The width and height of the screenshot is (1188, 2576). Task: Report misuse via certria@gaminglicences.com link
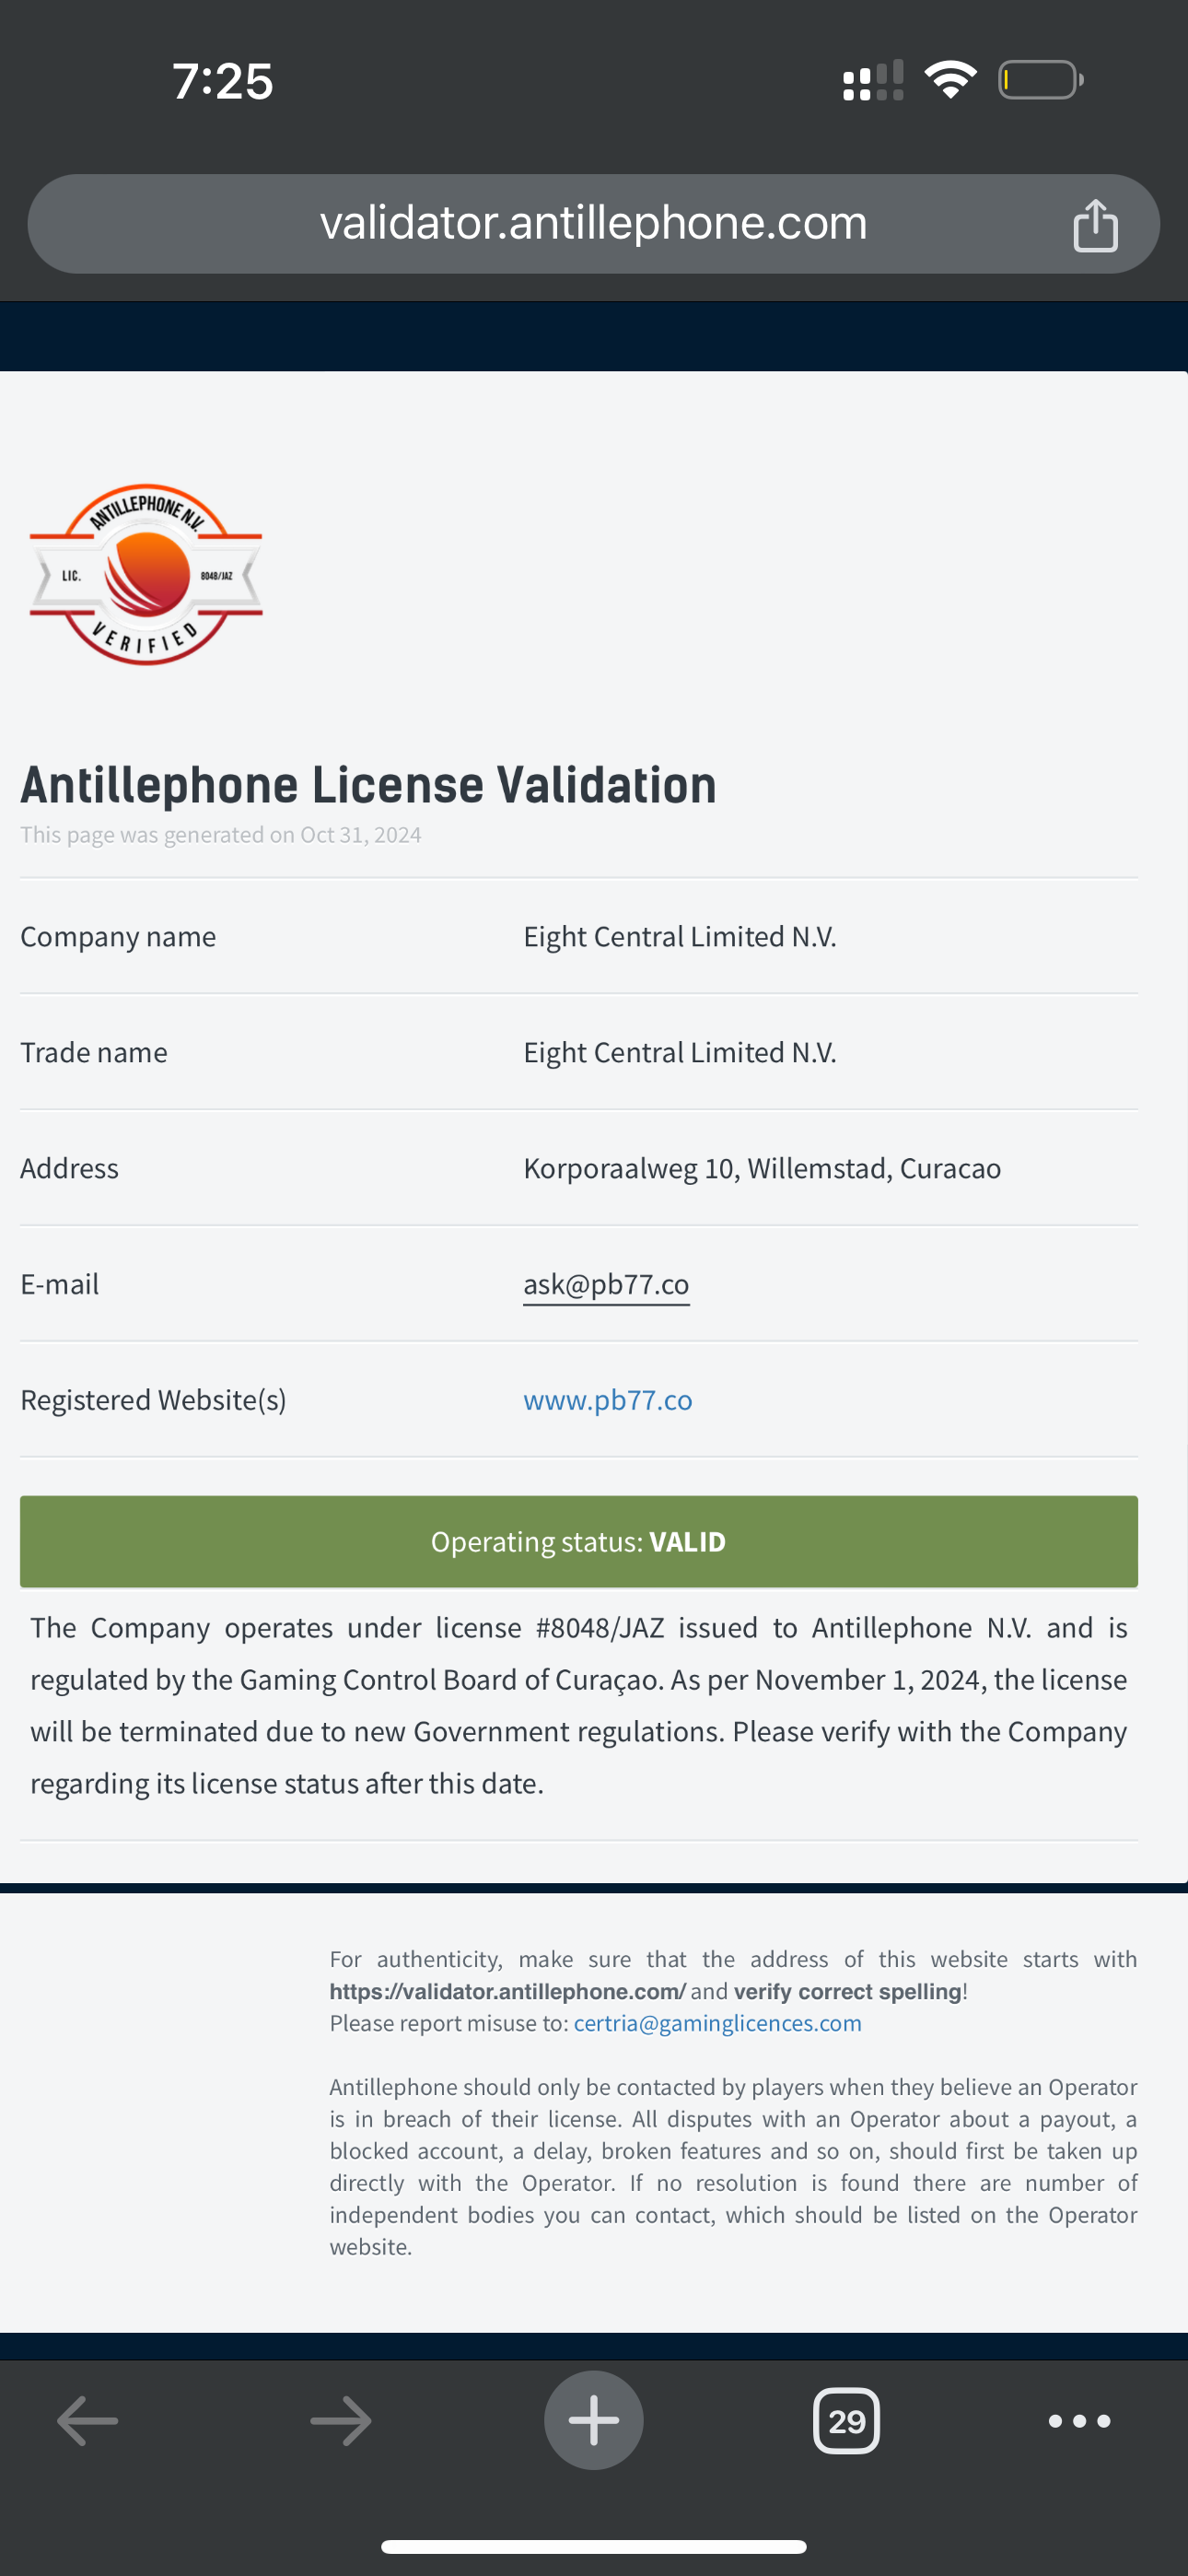tap(717, 2023)
